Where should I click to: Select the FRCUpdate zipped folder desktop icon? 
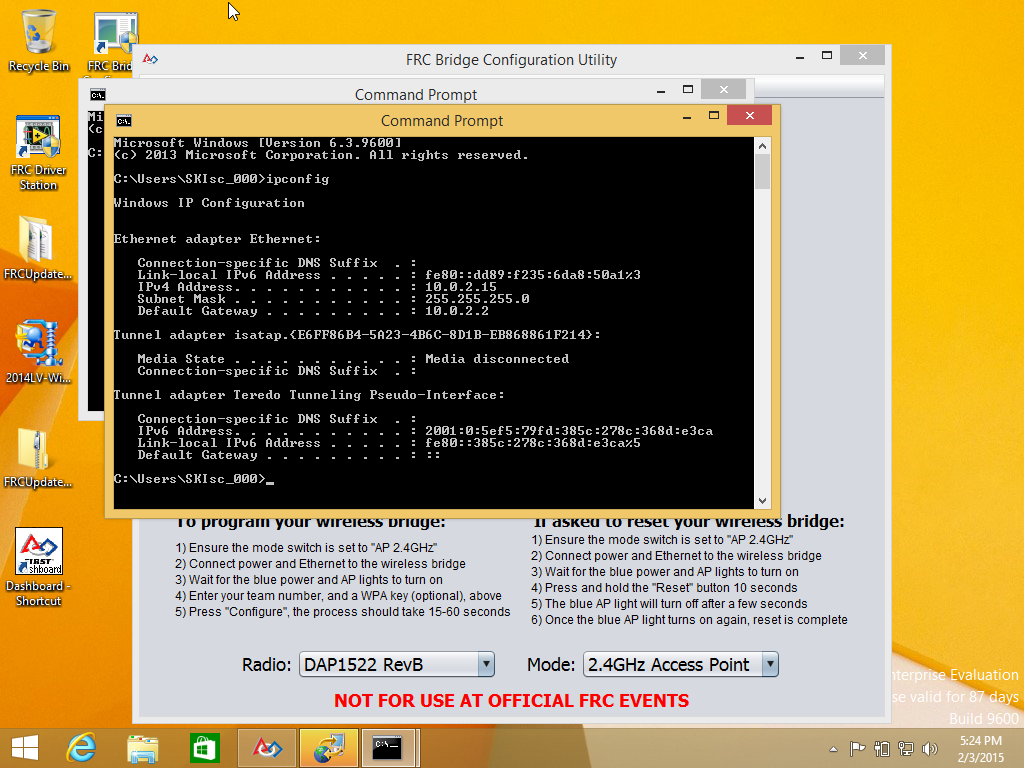(38, 457)
